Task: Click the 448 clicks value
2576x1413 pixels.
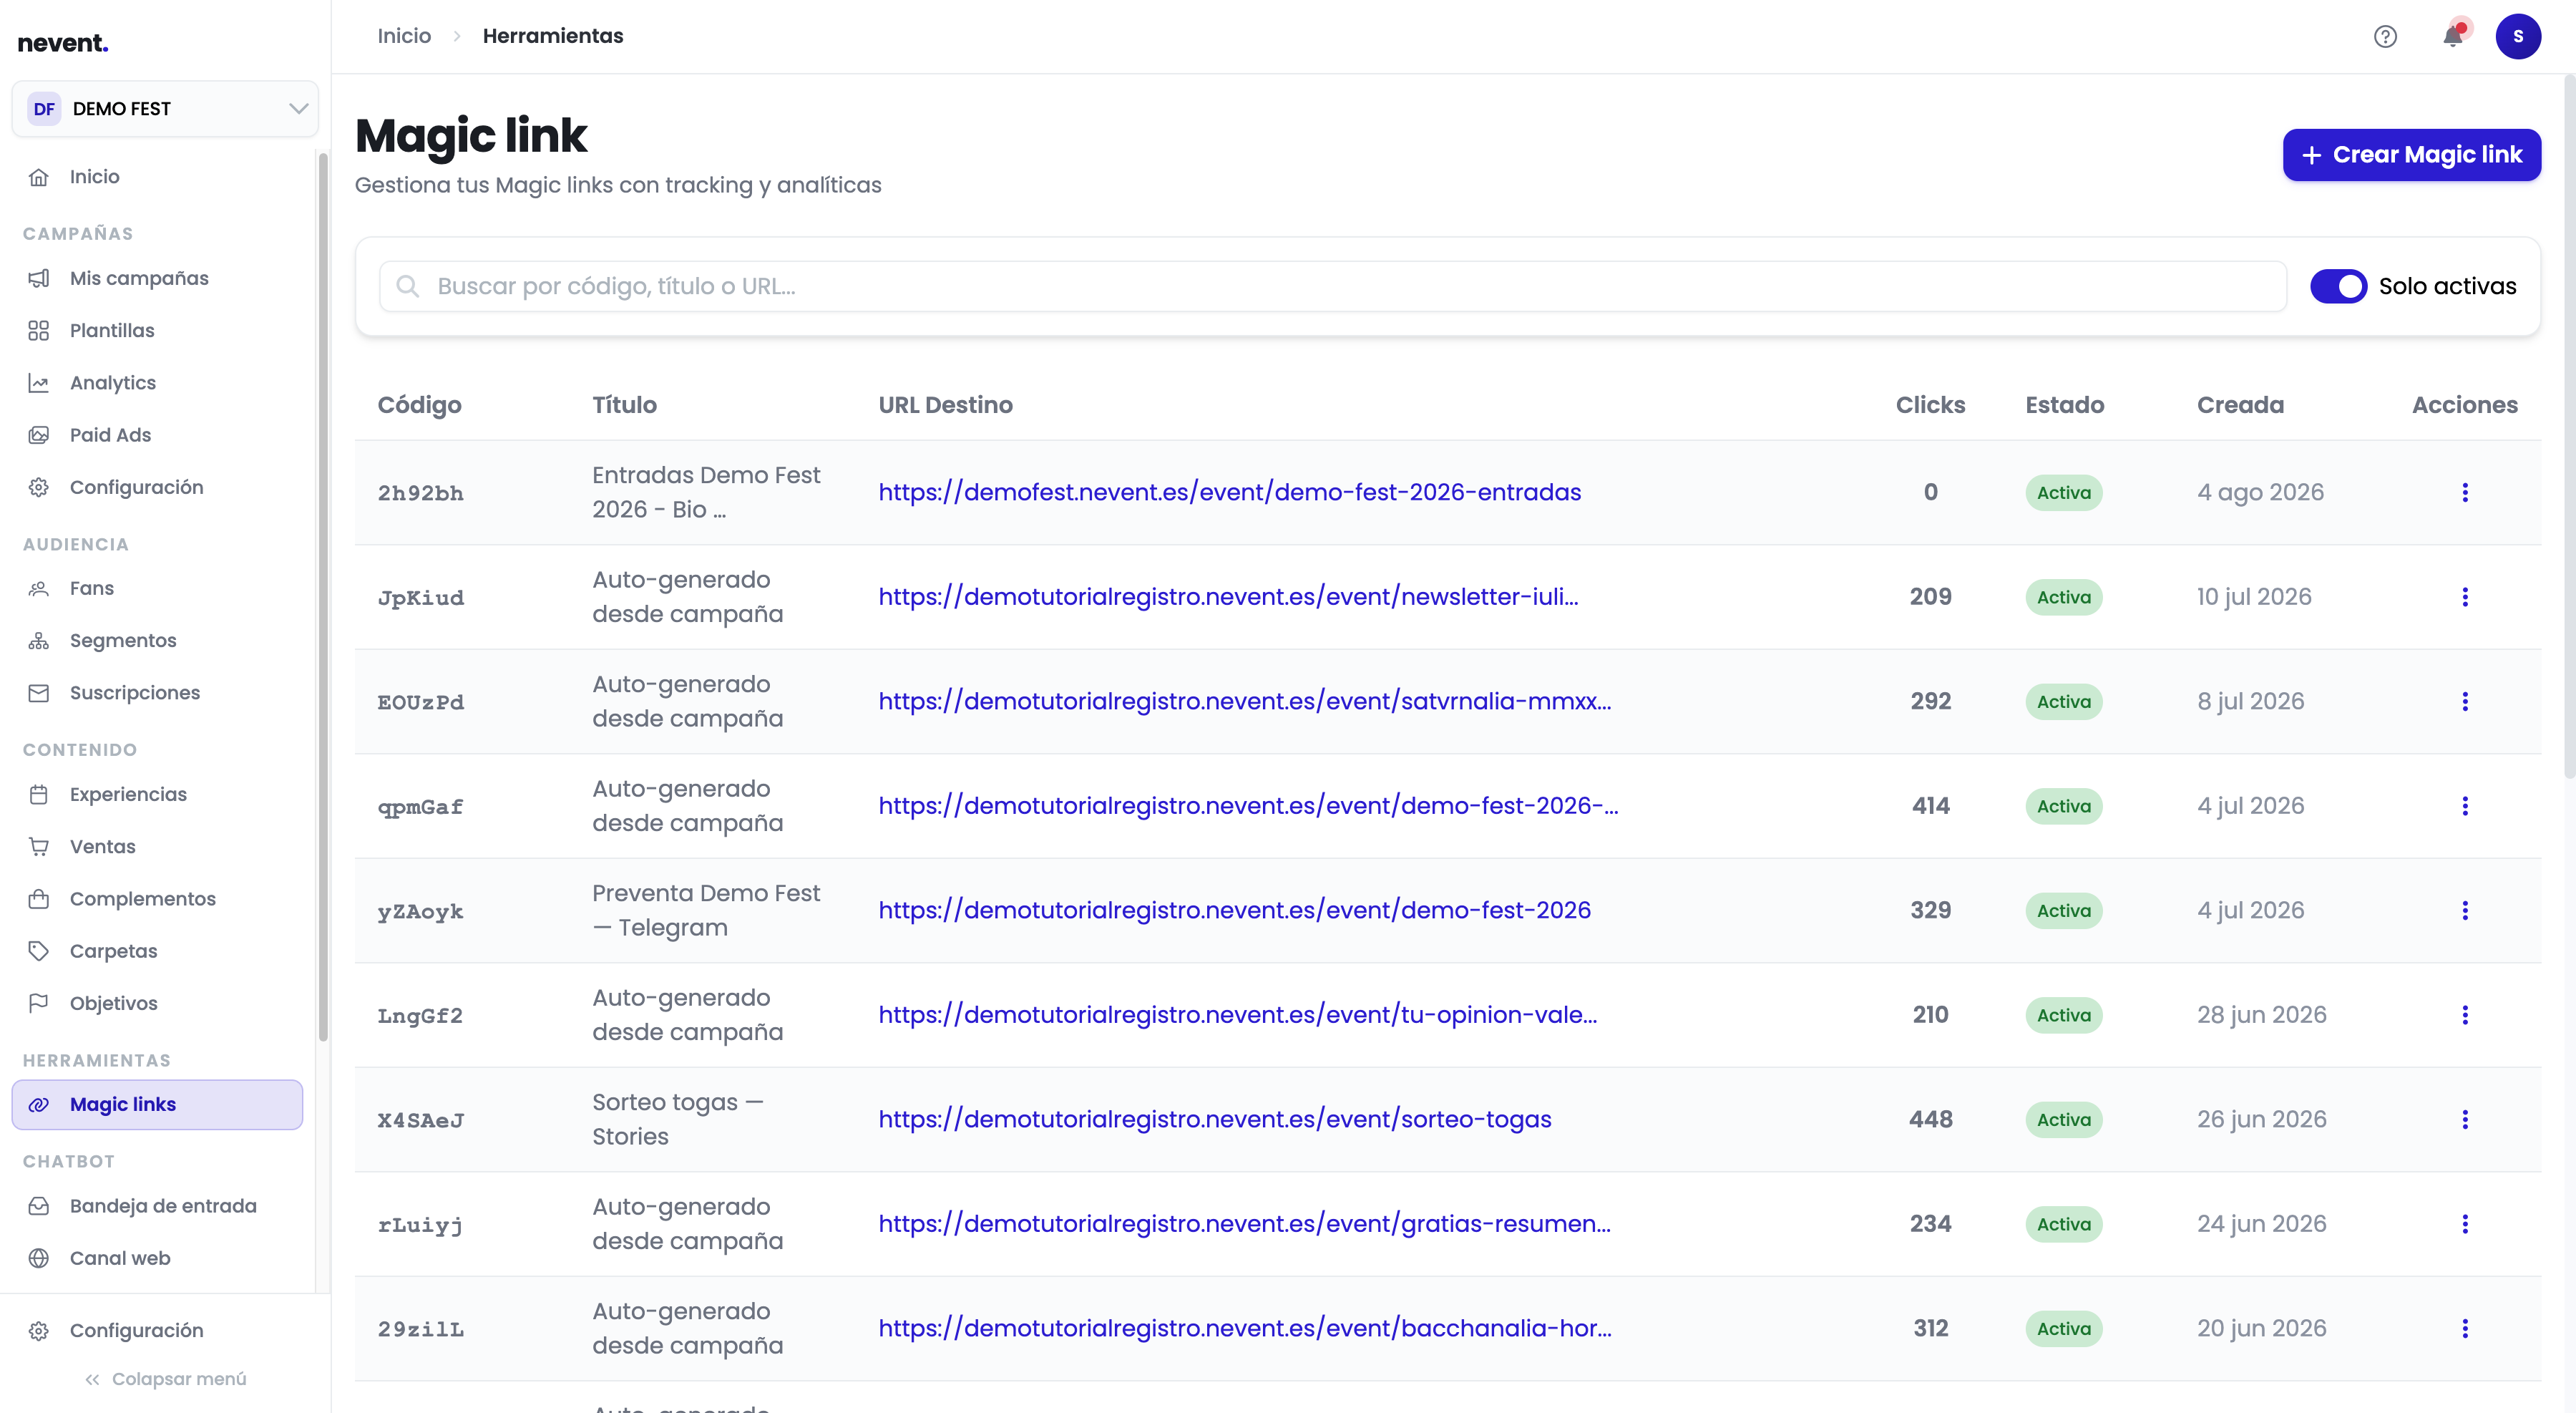Action: click(x=1930, y=1119)
